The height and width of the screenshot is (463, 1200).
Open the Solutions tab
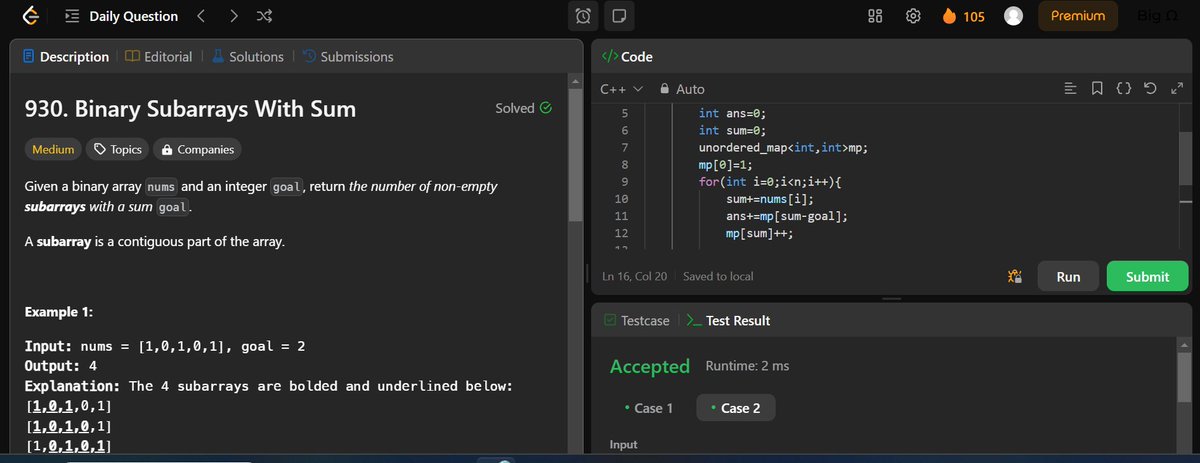pyautogui.click(x=247, y=57)
